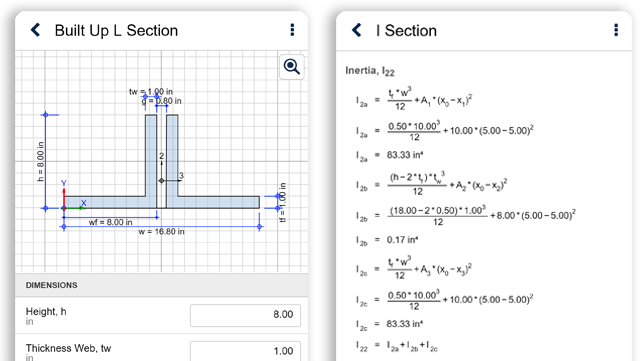Click the Inertia, I22 heading
Screen dimensions: 640x361
pos(370,71)
